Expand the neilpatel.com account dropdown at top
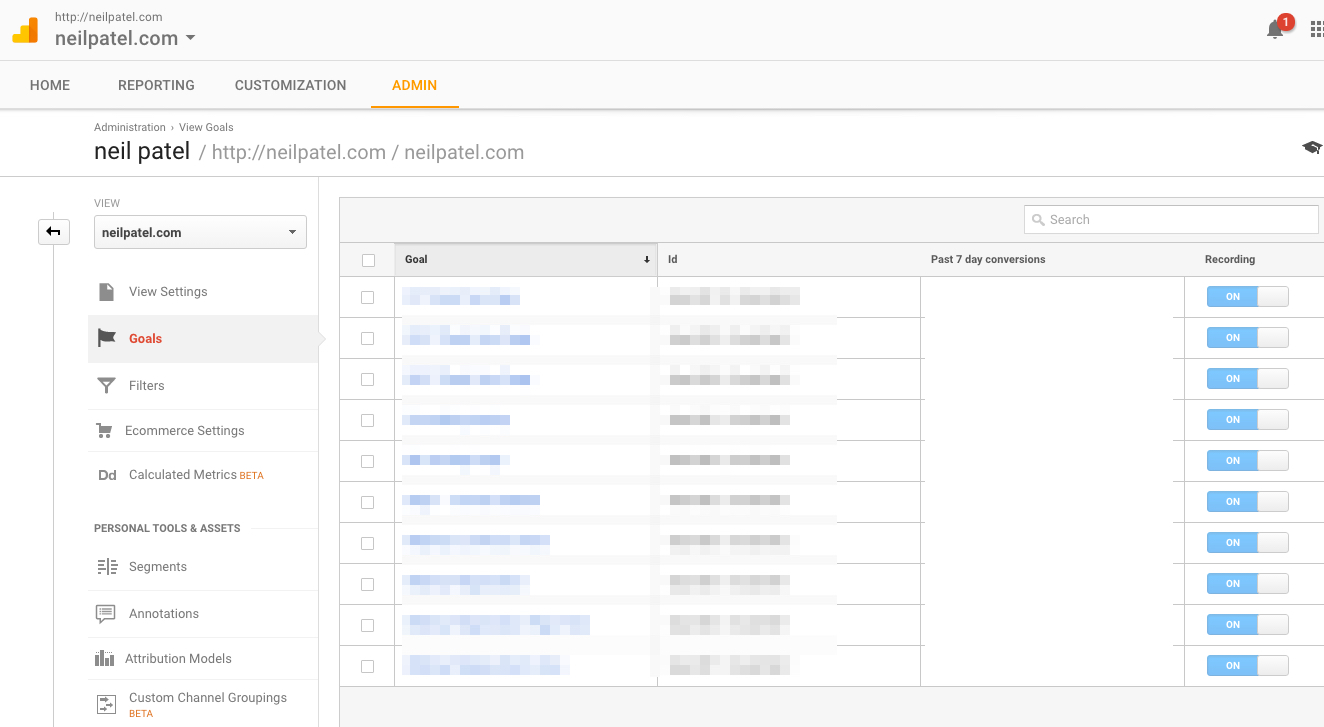The image size is (1324, 727). point(125,39)
